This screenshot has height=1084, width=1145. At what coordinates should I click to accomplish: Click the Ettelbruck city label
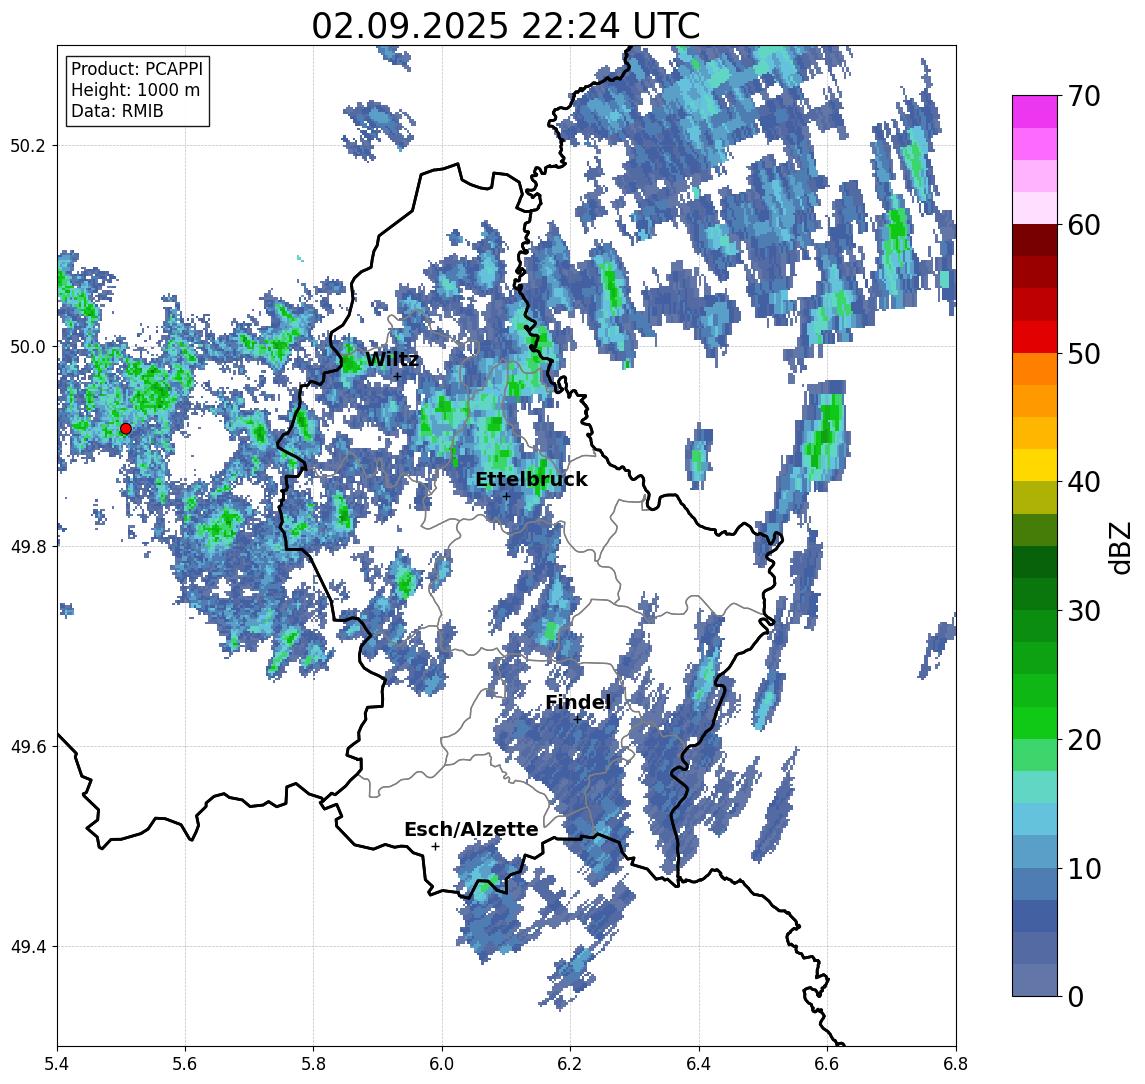pyautogui.click(x=532, y=479)
